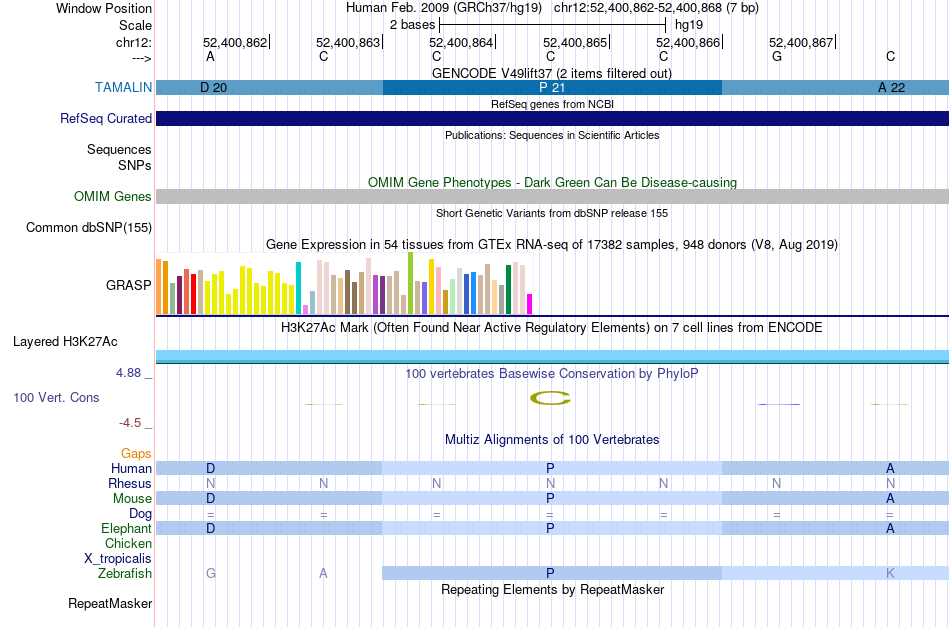Open Multiz Alignments of 100 Vertebrates title
Image resolution: width=950 pixels, height=627 pixels.
[552, 439]
